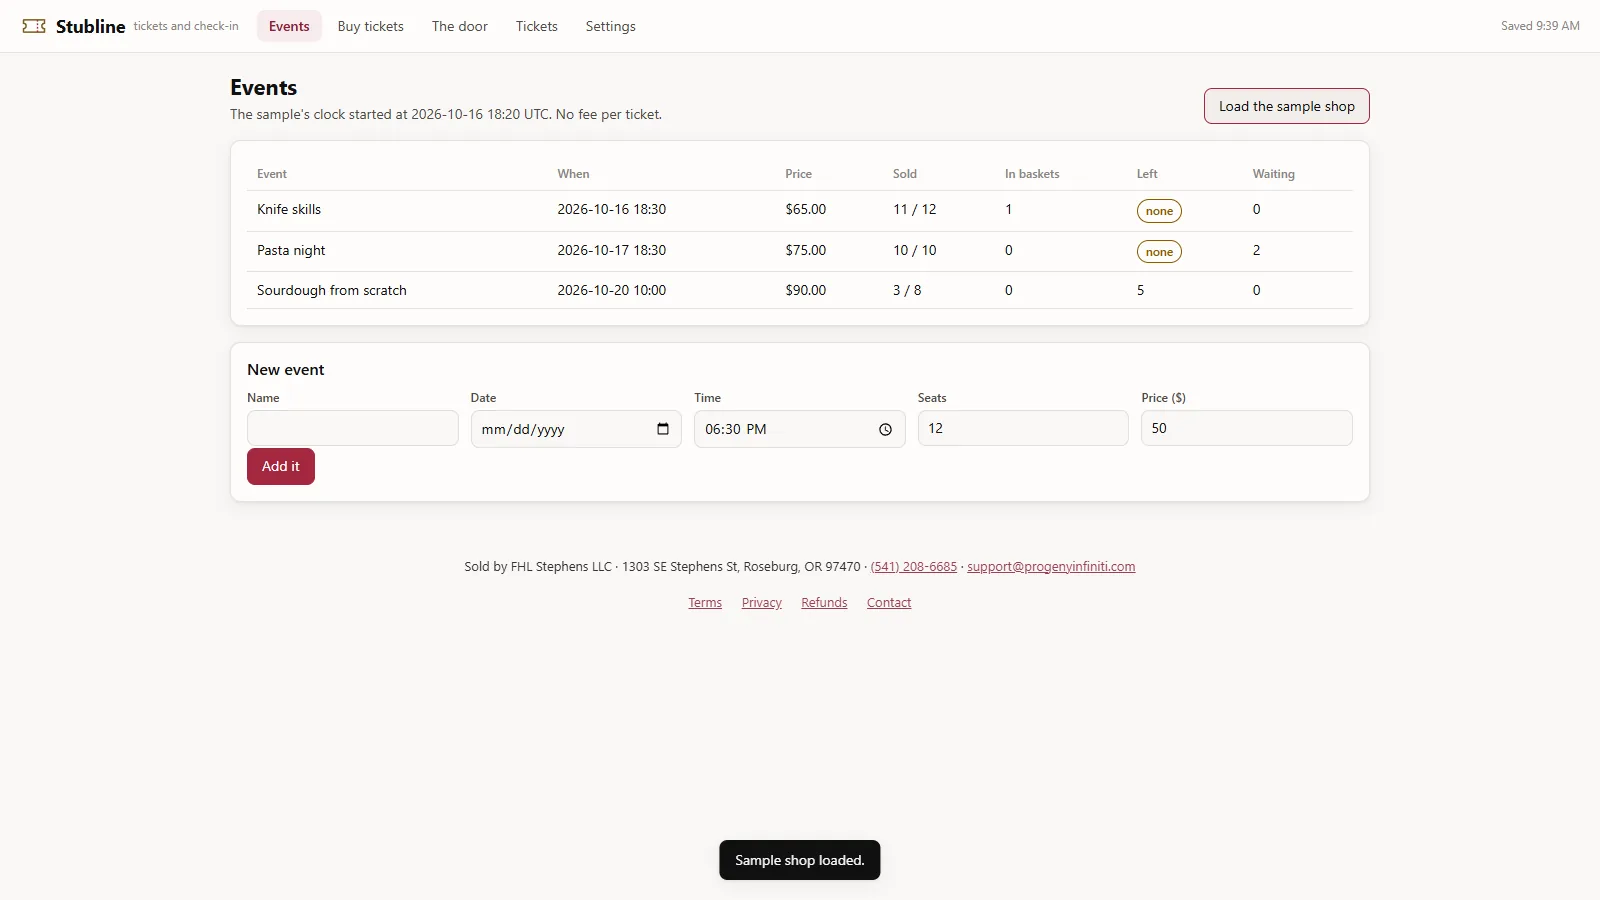
Task: Open the Terms footer link
Action: pos(705,603)
